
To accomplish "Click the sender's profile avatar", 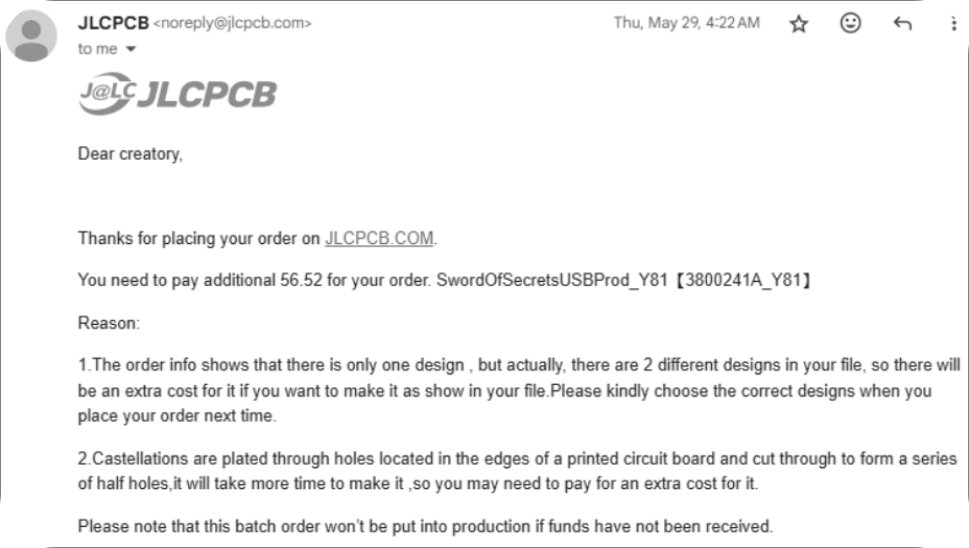I will pyautogui.click(x=32, y=36).
